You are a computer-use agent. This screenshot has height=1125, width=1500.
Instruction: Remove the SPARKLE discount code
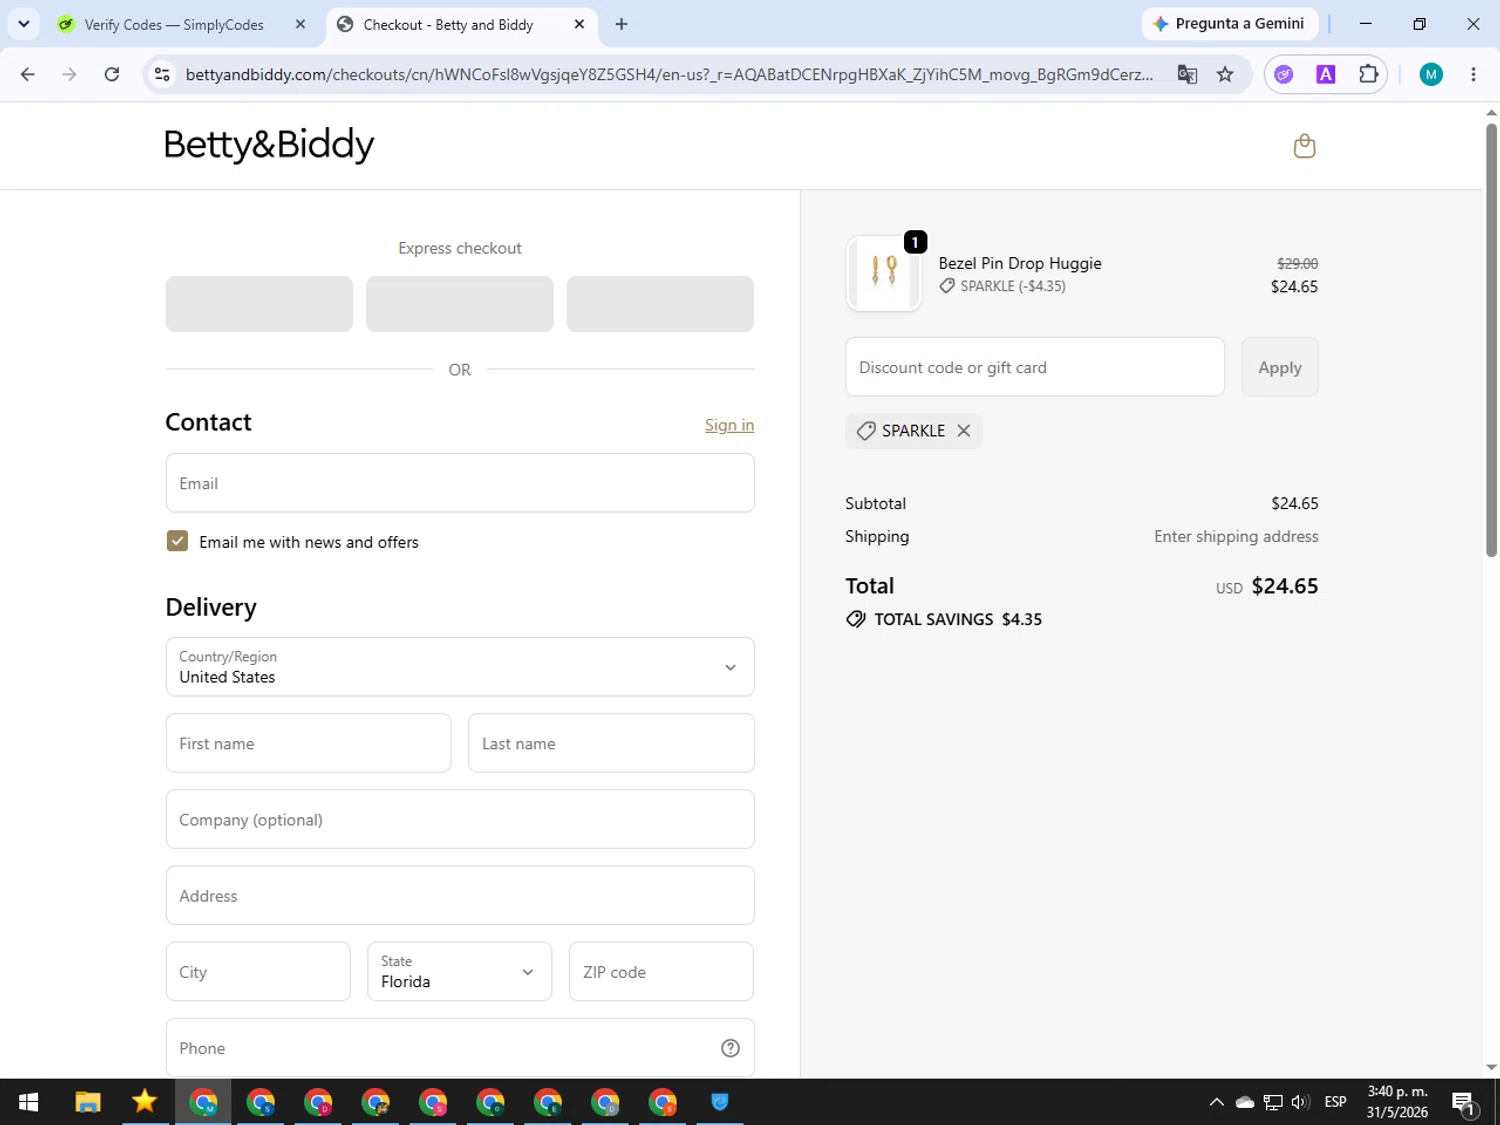point(963,431)
